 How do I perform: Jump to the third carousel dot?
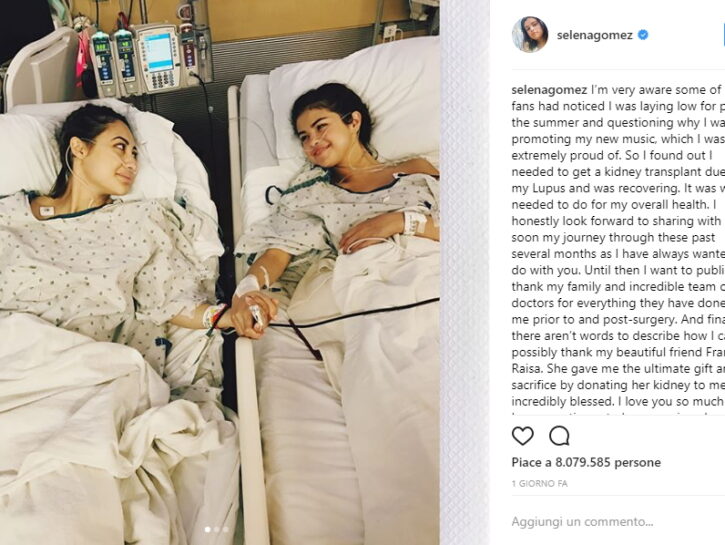tap(225, 529)
